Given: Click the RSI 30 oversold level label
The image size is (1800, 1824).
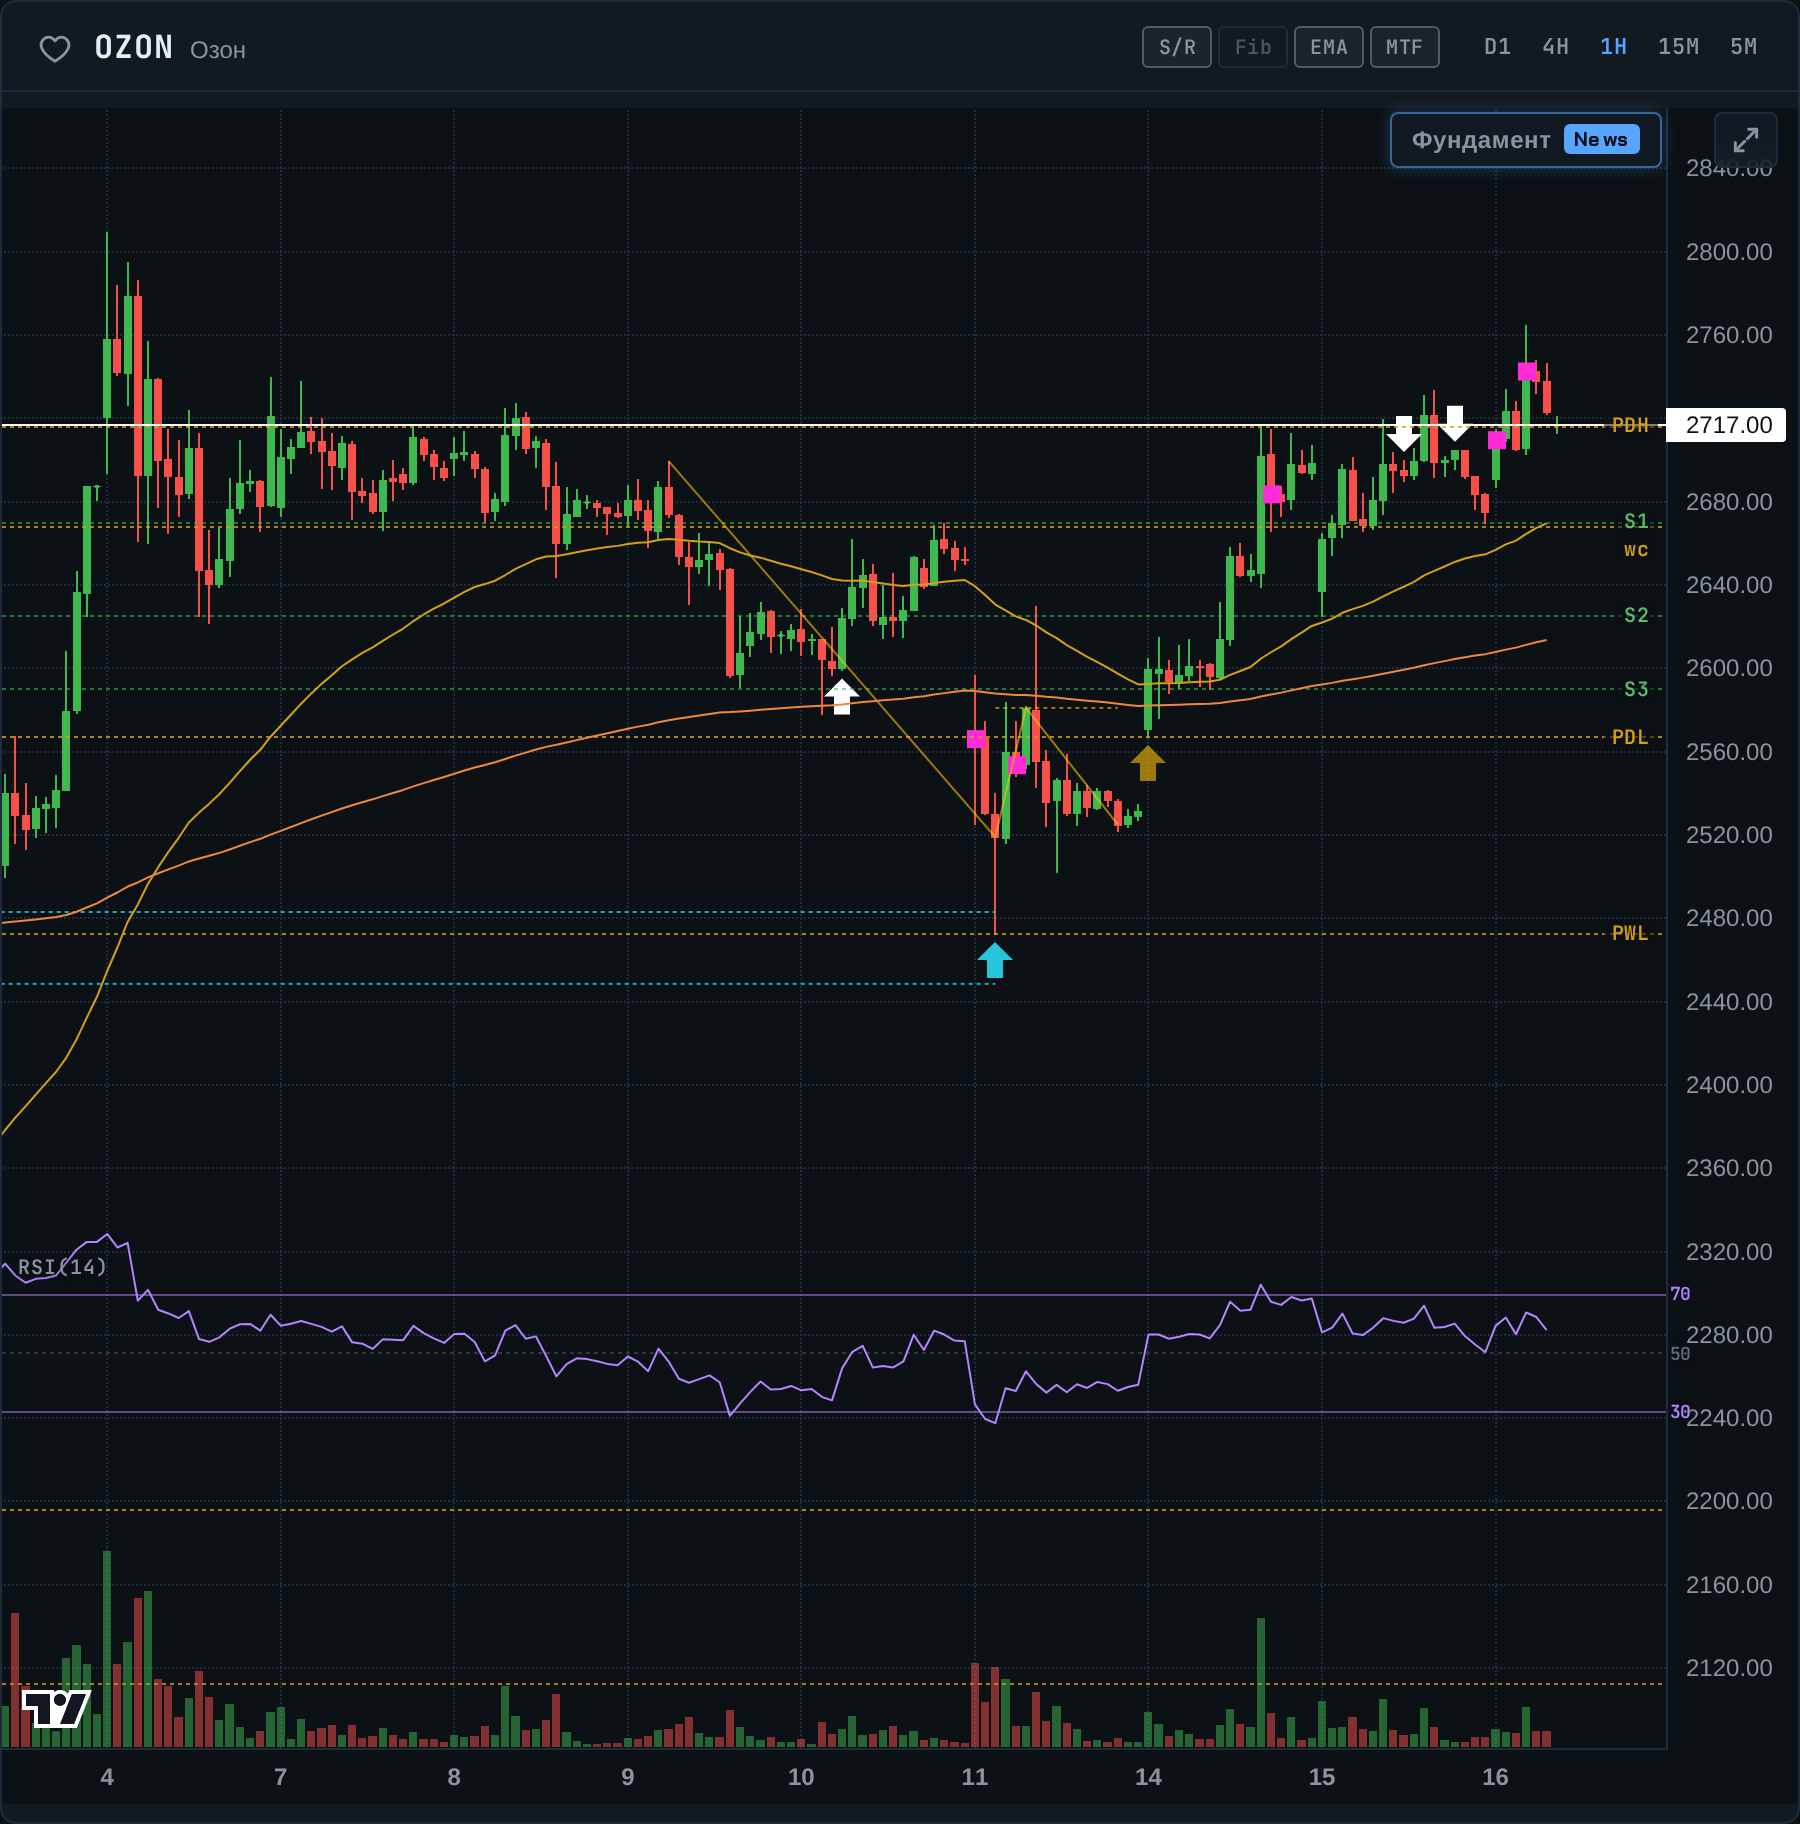Looking at the screenshot, I should tap(1680, 1412).
